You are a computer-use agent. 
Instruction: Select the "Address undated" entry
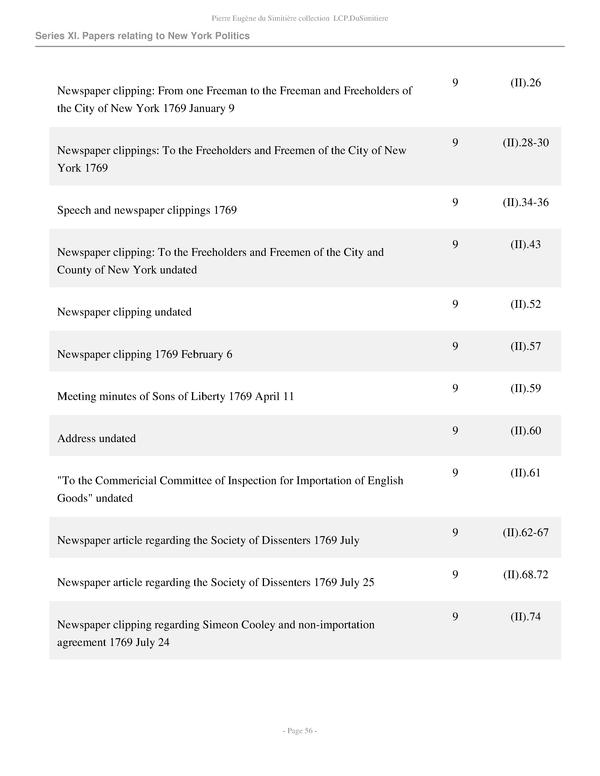[x=97, y=439]
